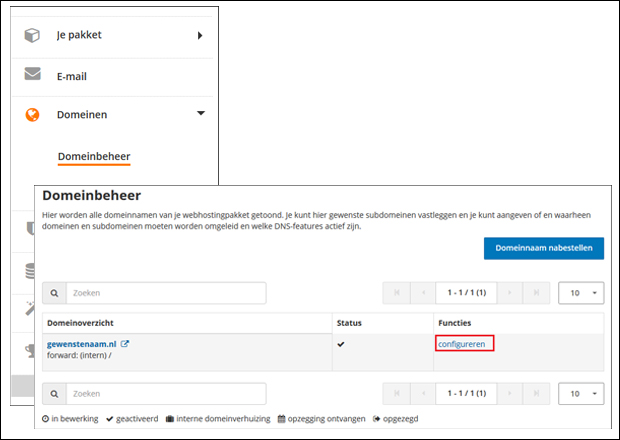Viewport: 620px width, 440px height.
Task: Click the 'geactiveerd' checkmark legend icon
Action: point(110,419)
